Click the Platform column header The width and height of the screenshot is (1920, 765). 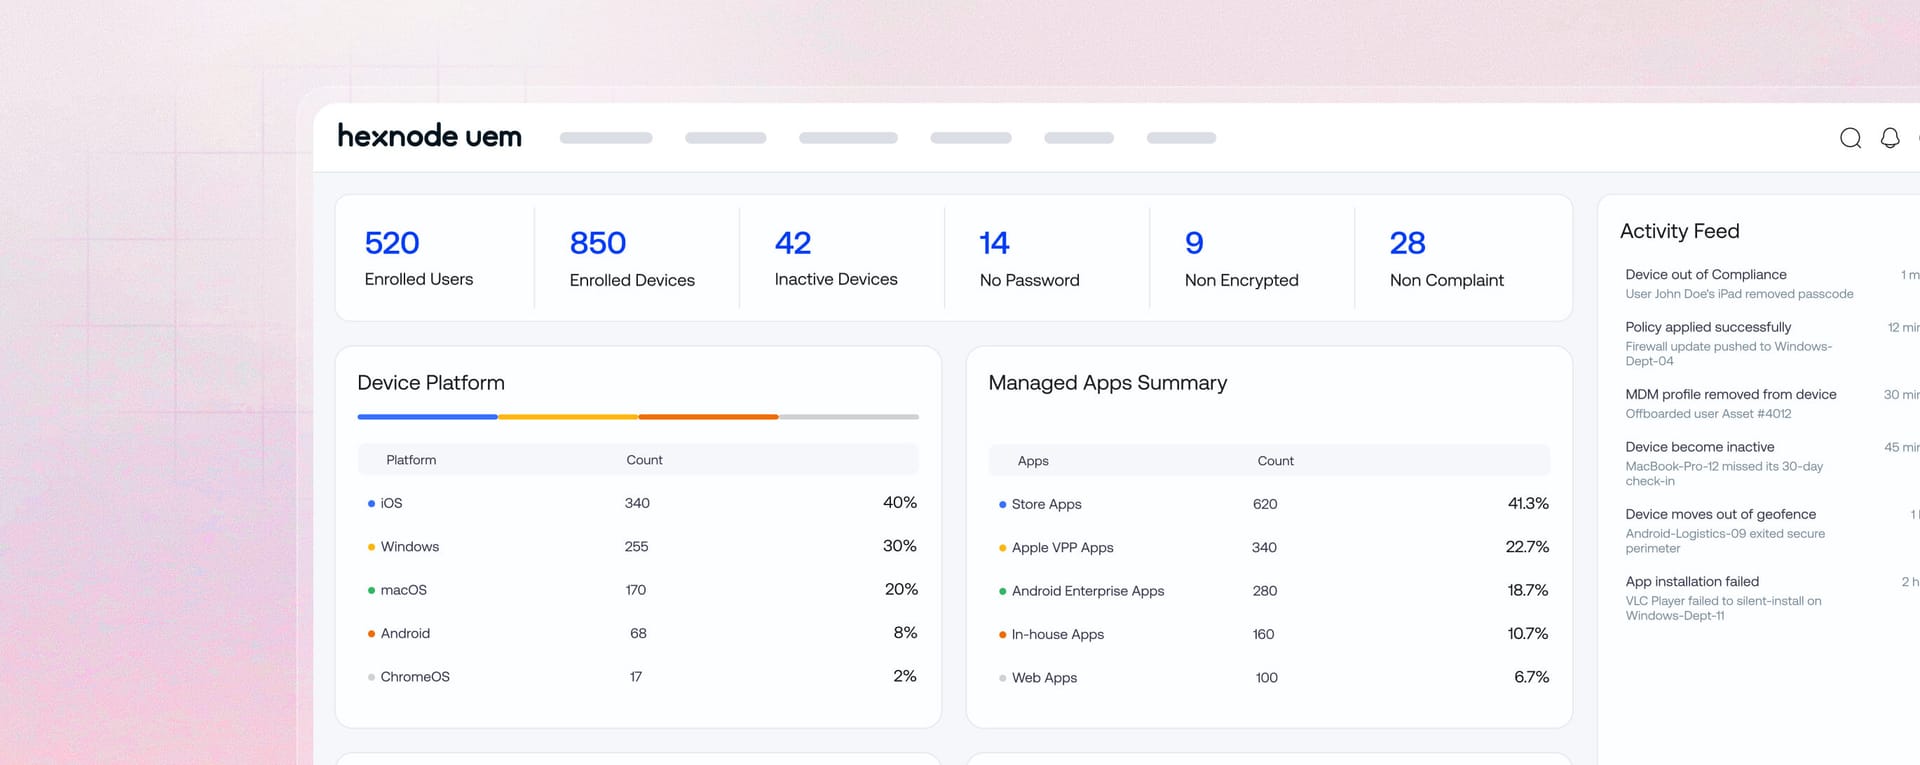[x=411, y=460]
